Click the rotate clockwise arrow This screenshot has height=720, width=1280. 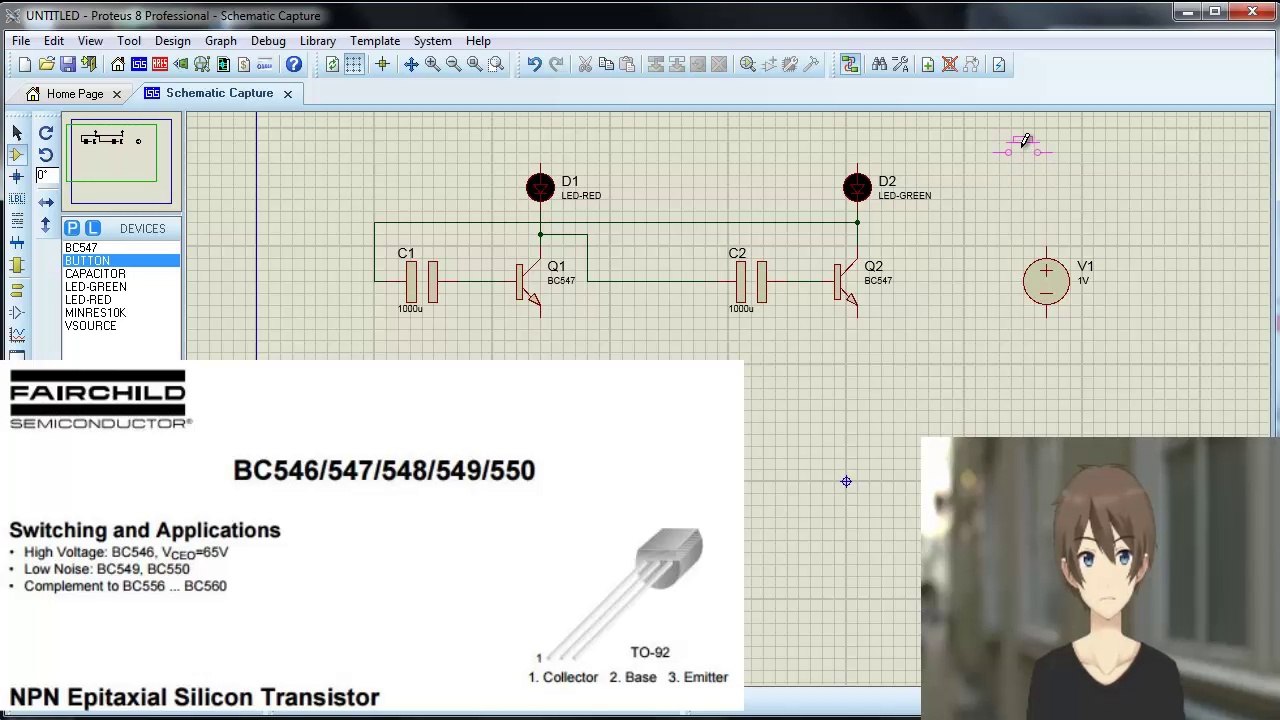pyautogui.click(x=46, y=133)
